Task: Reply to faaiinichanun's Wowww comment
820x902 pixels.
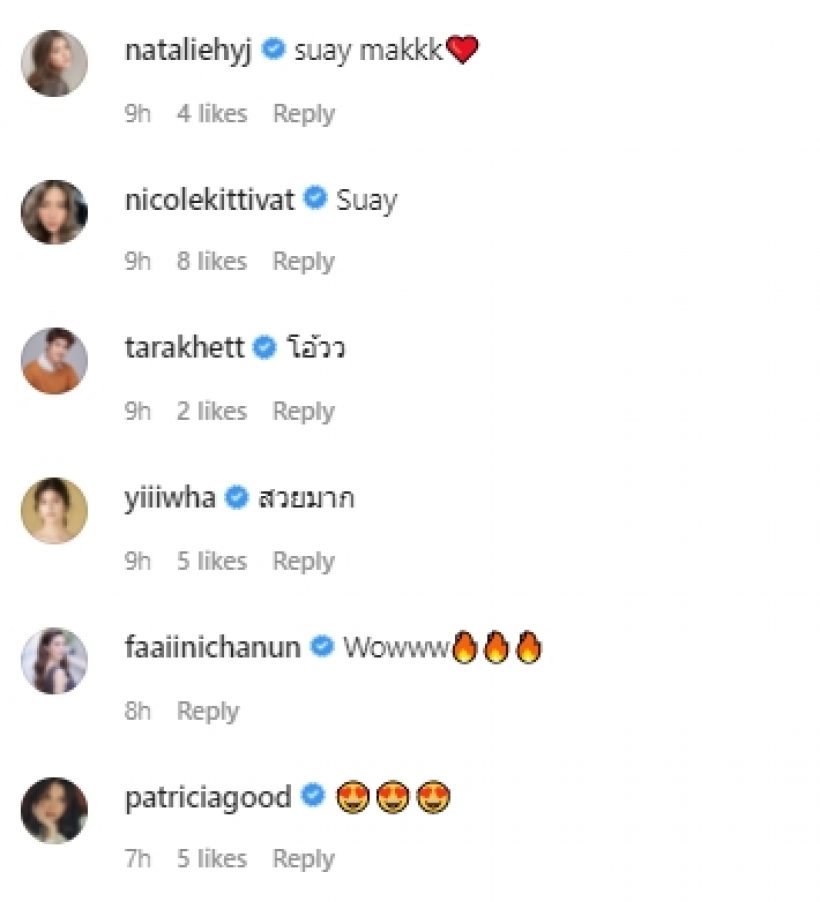Action: [x=208, y=711]
